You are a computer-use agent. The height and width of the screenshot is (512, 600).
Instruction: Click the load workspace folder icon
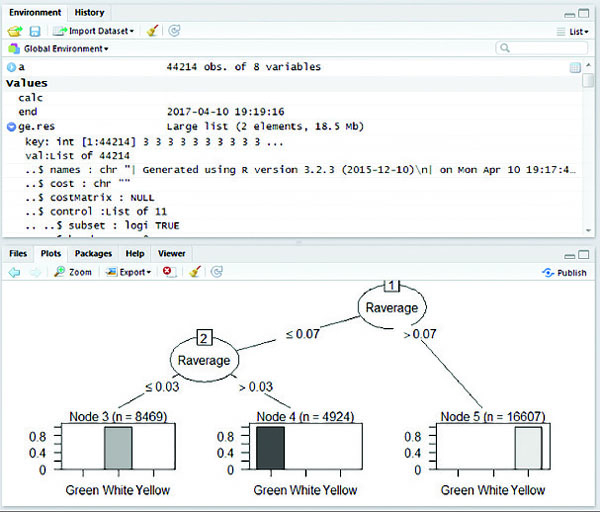[x=13, y=31]
